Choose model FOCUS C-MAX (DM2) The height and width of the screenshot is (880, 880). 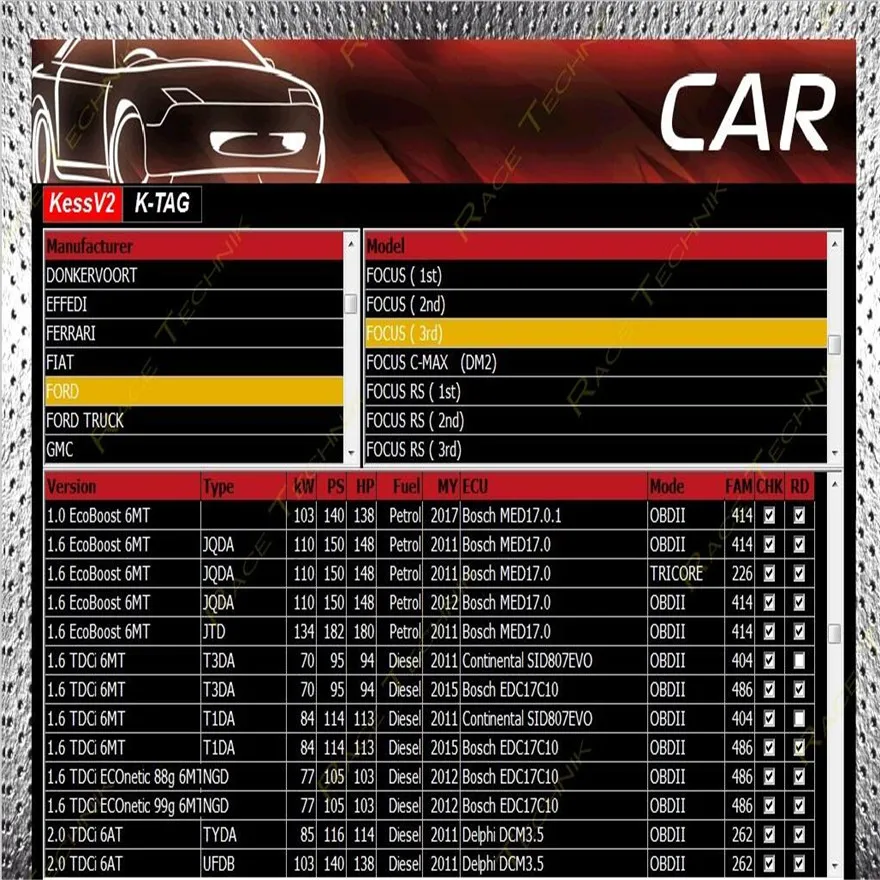(x=595, y=363)
